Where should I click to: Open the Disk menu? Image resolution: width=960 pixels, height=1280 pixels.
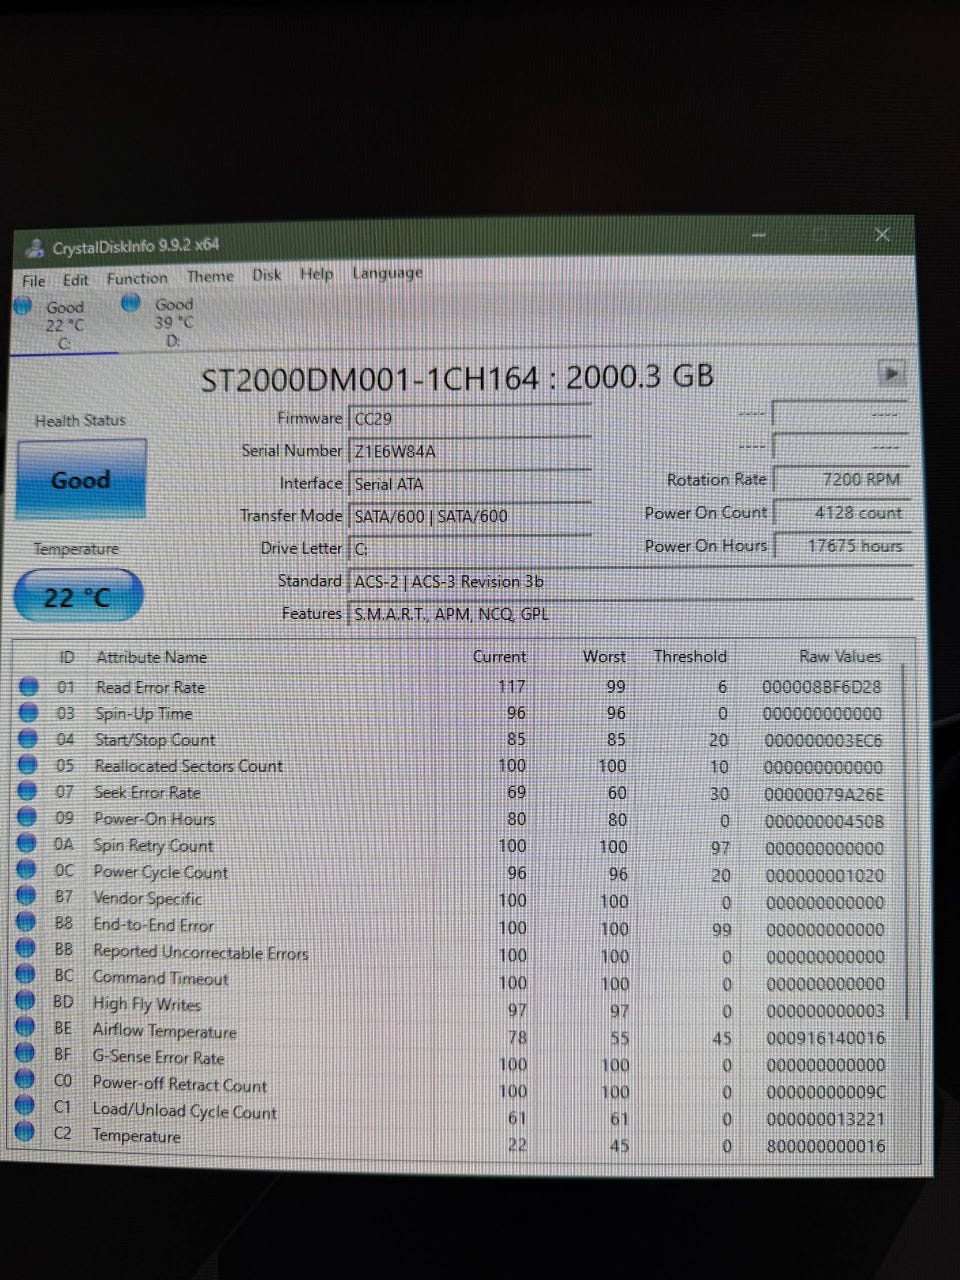[266, 274]
